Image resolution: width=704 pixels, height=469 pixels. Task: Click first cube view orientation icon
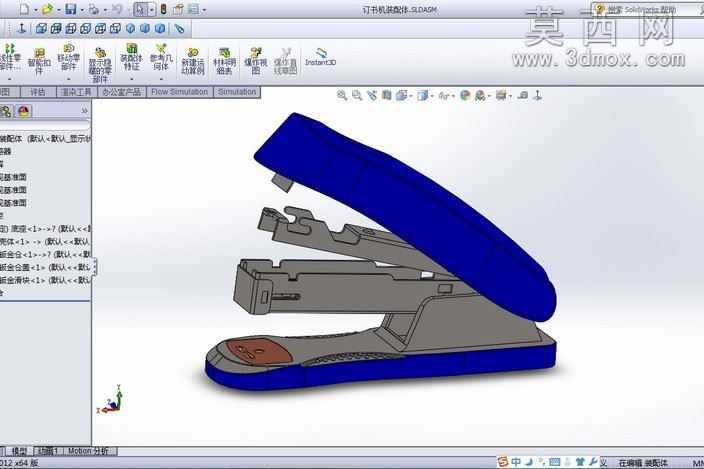(x=41, y=29)
